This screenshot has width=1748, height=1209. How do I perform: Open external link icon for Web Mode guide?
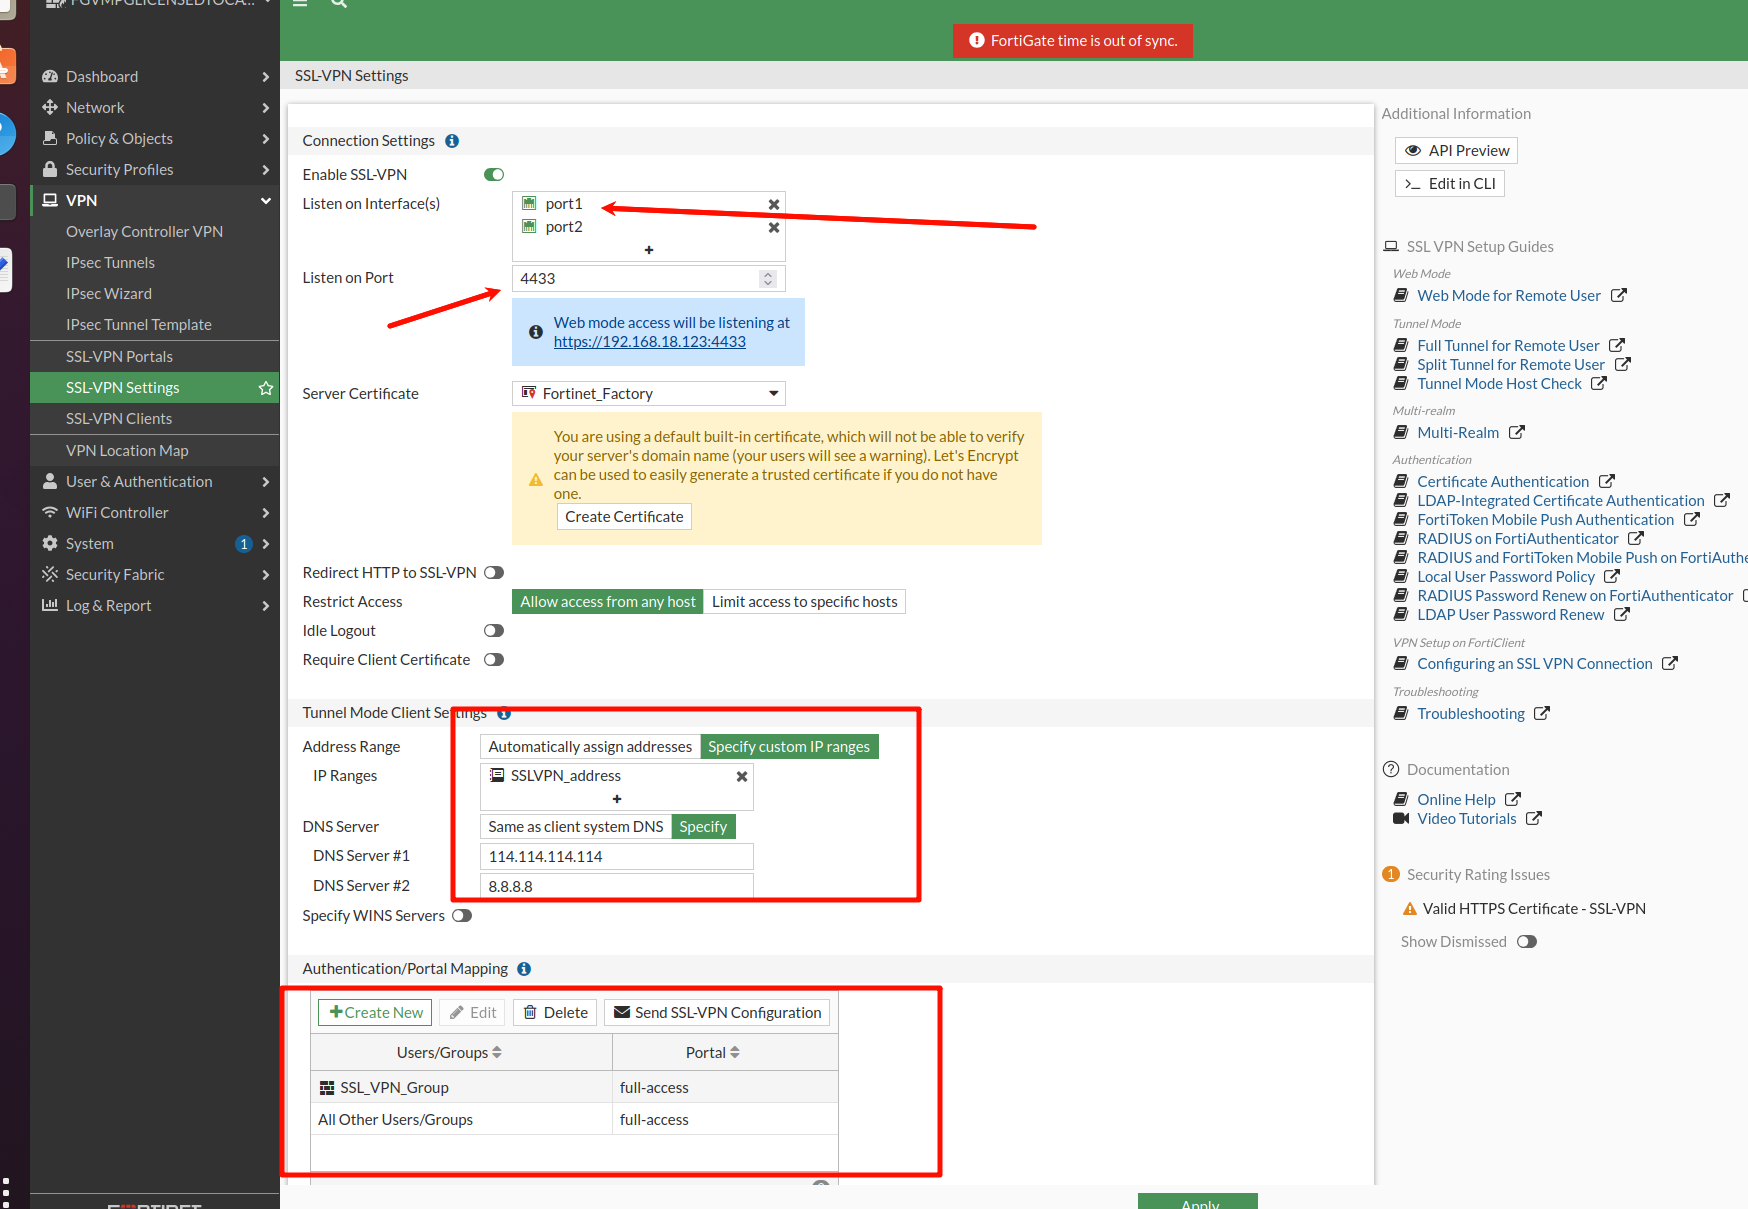coord(1619,296)
